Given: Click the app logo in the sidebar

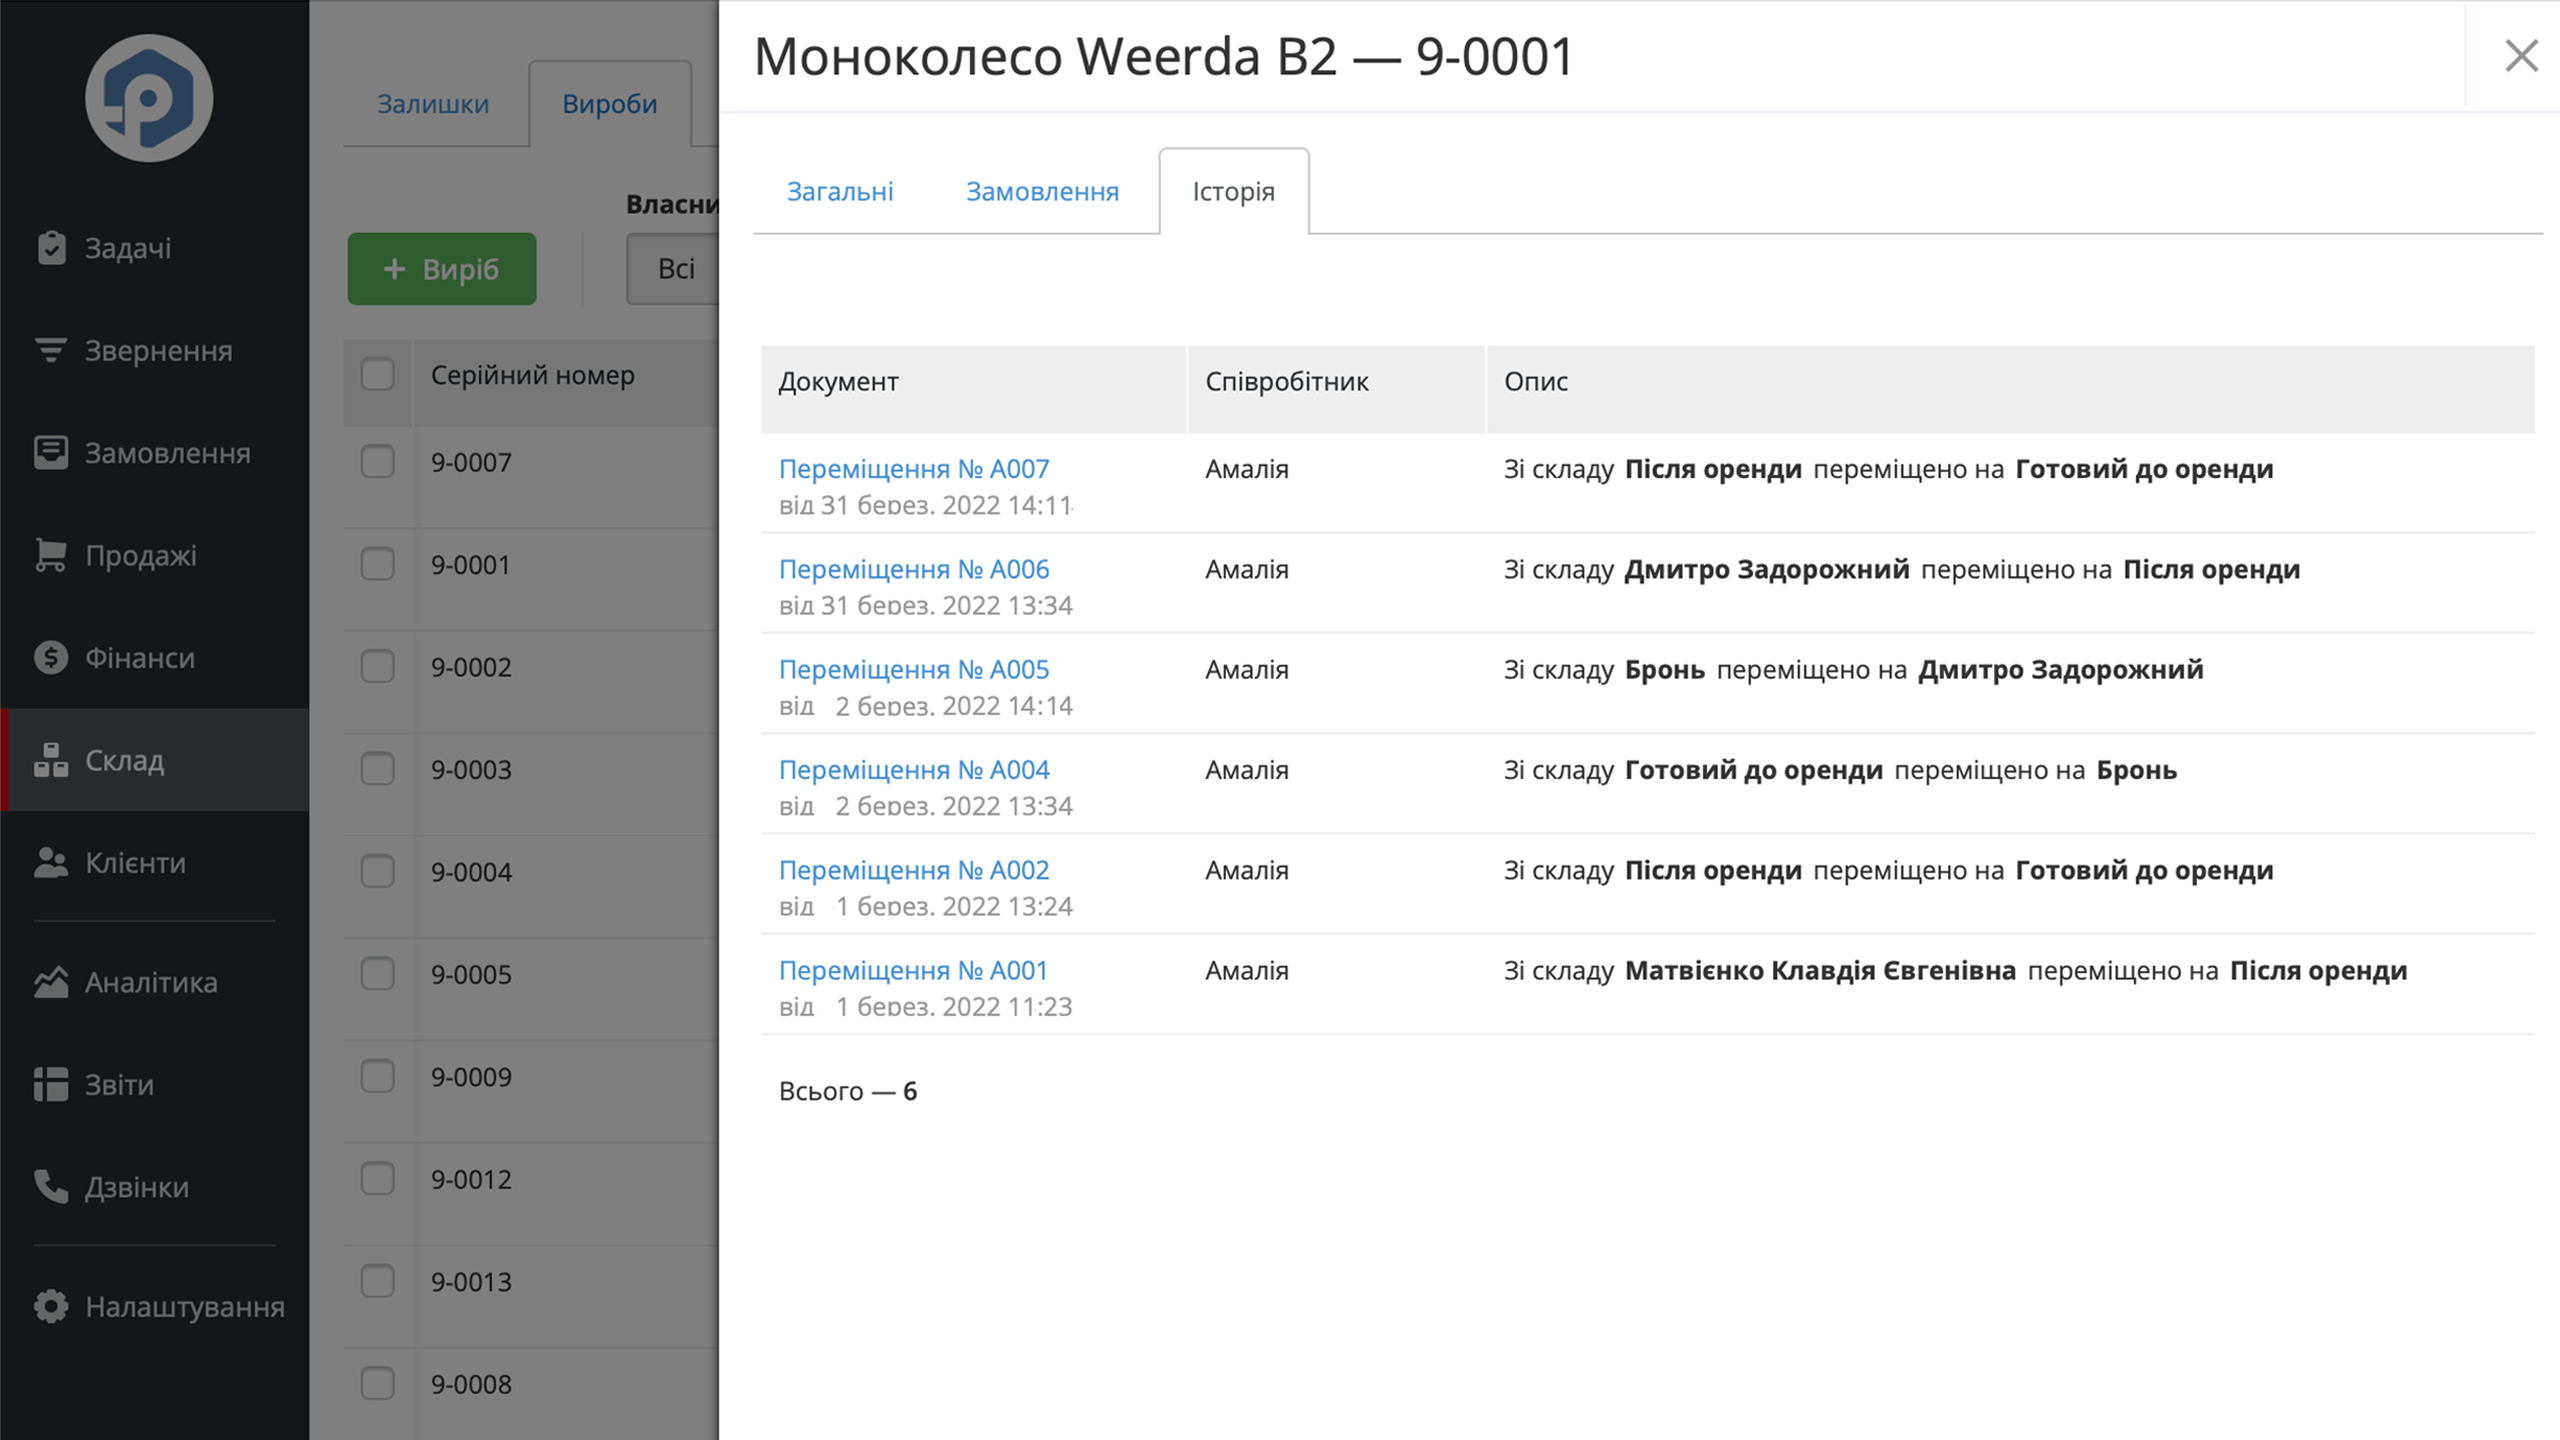Looking at the screenshot, I should click(149, 99).
